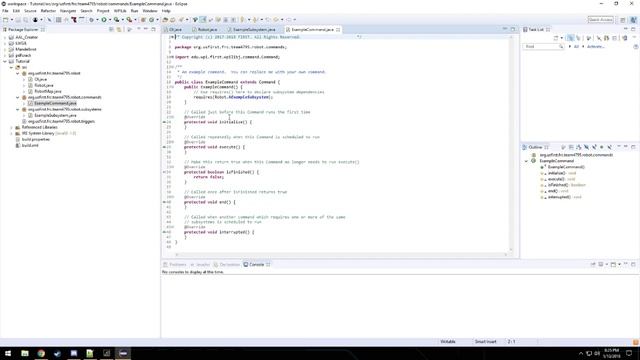The width and height of the screenshot is (640, 360).
Task: Click the All filter in Task List
Action: tap(576, 47)
